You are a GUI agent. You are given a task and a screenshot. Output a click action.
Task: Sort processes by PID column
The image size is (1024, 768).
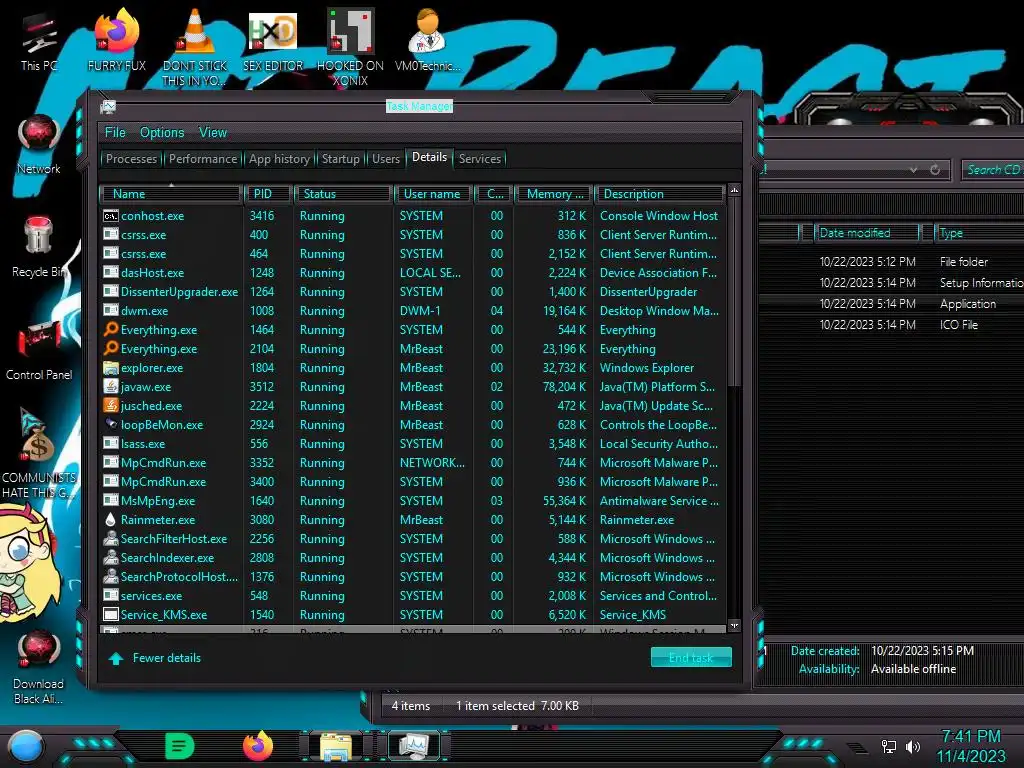[267, 194]
